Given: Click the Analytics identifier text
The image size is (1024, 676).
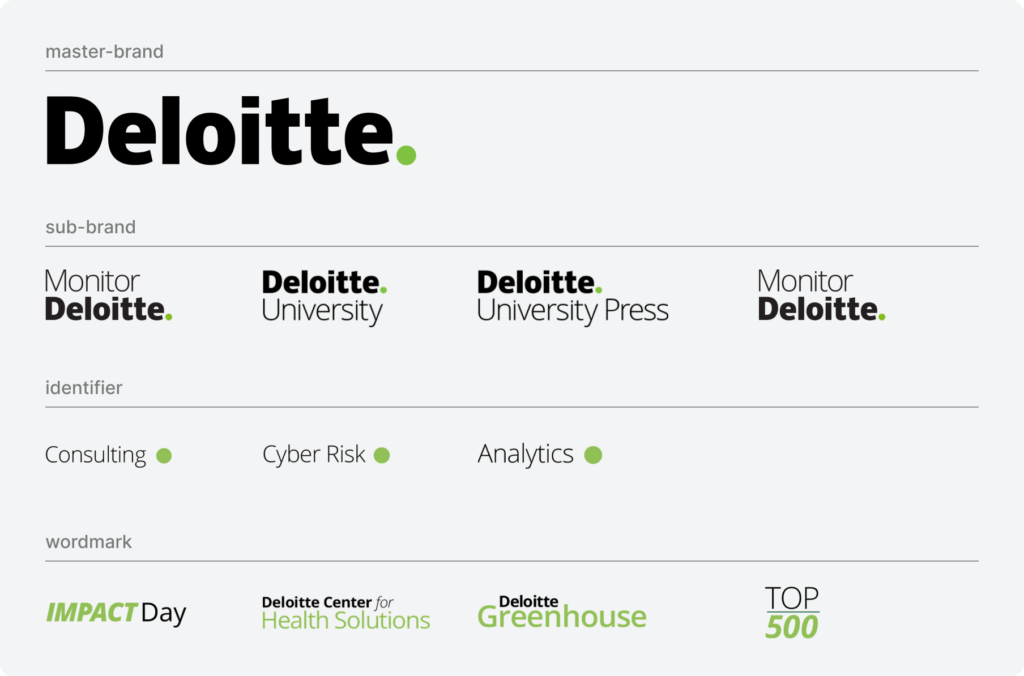Looking at the screenshot, I should point(526,455).
